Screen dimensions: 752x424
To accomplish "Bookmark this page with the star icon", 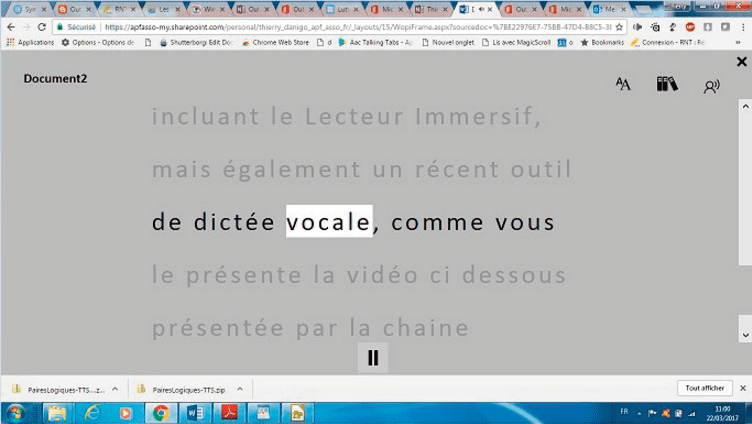I will pyautogui.click(x=620, y=27).
